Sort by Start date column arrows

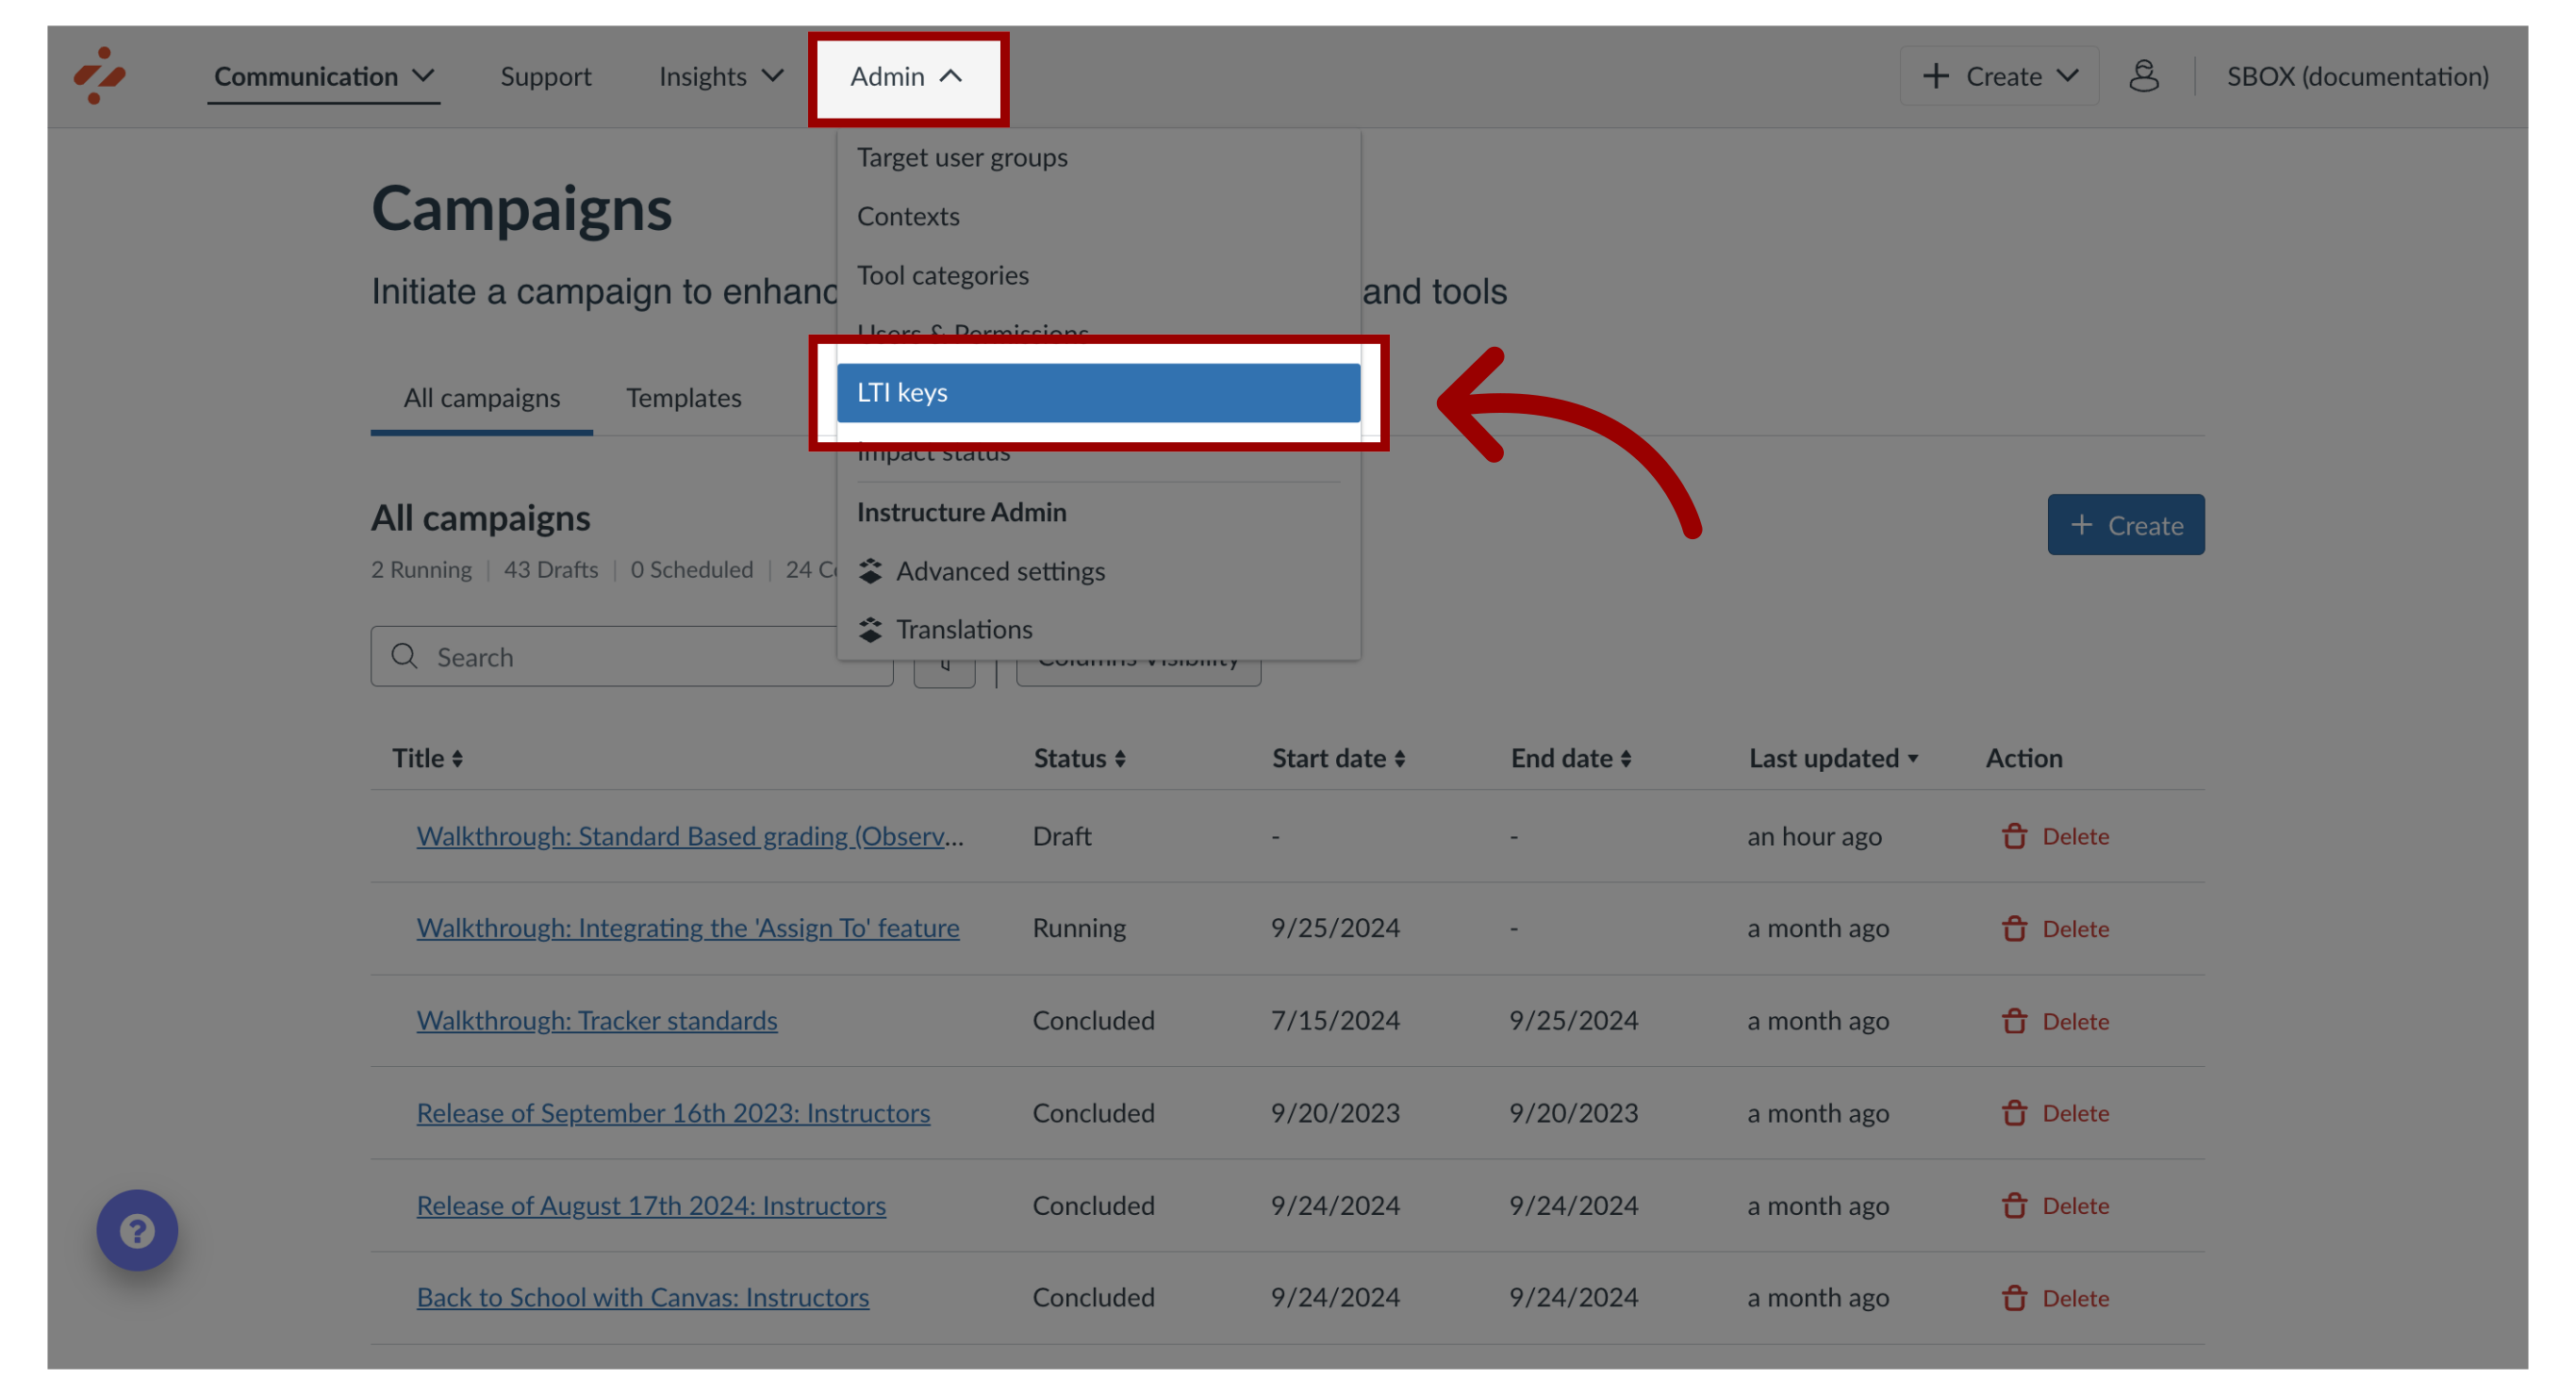tap(1399, 759)
